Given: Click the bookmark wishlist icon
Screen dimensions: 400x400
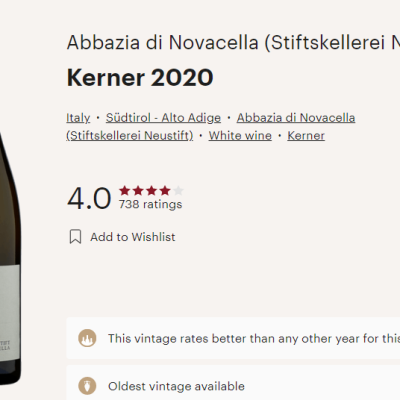Looking at the screenshot, I should pyautogui.click(x=75, y=237).
